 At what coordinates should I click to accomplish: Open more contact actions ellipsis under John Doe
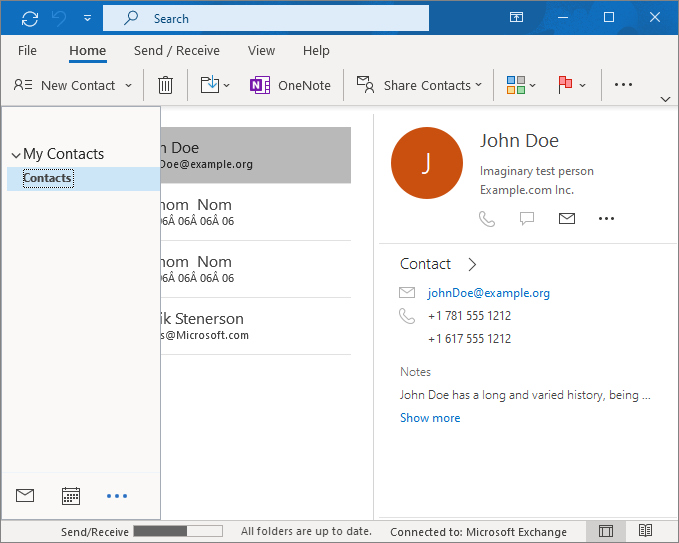[x=606, y=219]
